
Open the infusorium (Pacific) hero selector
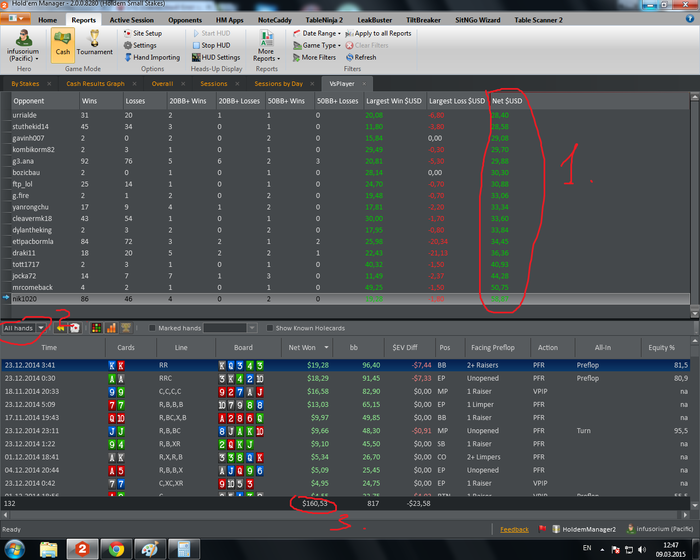click(23, 46)
